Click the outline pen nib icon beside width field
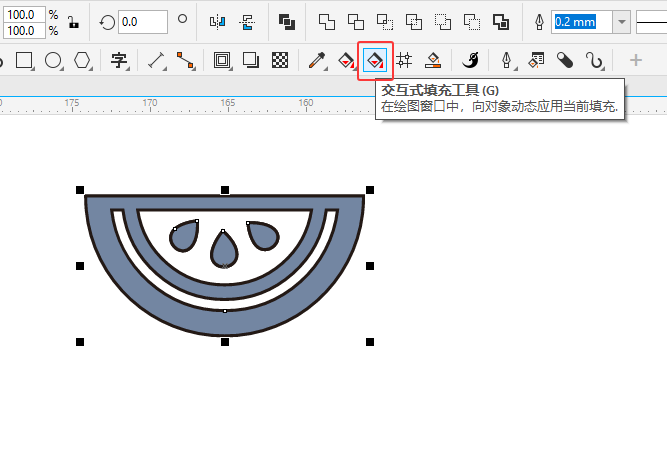 tap(539, 22)
